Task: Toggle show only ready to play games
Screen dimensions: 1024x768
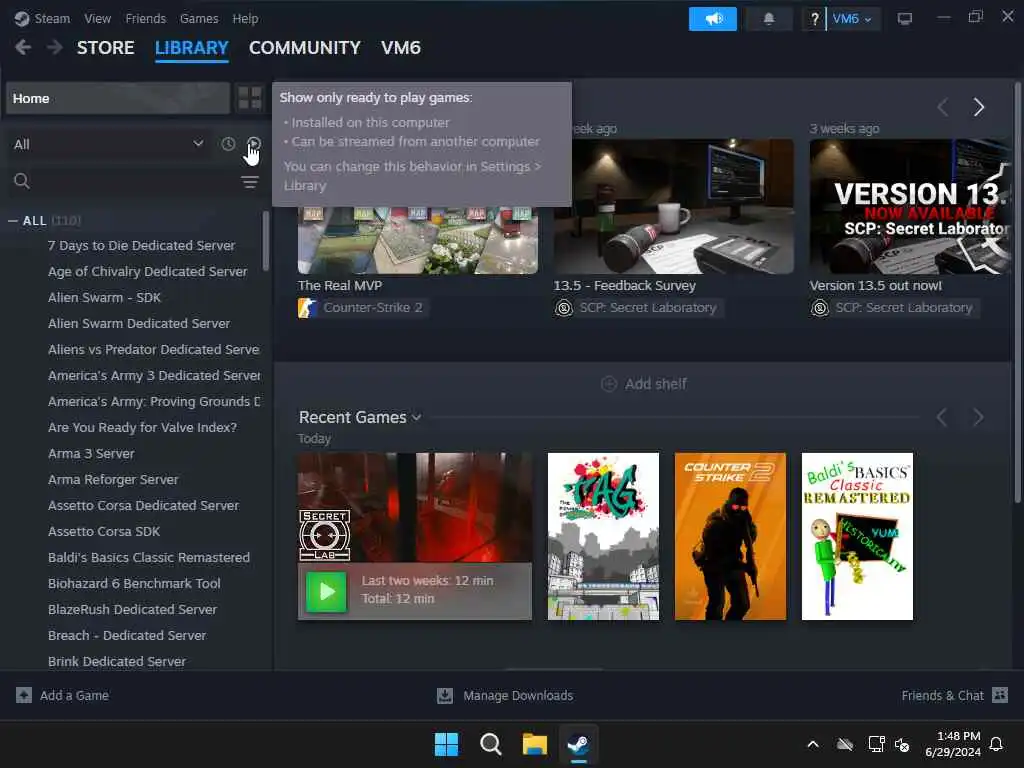Action: tap(254, 144)
